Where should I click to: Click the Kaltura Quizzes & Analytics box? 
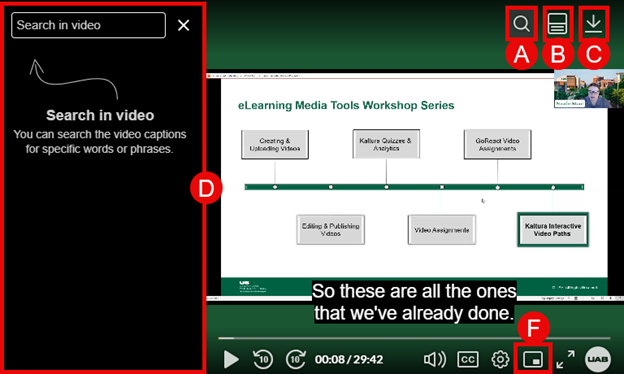click(x=386, y=144)
